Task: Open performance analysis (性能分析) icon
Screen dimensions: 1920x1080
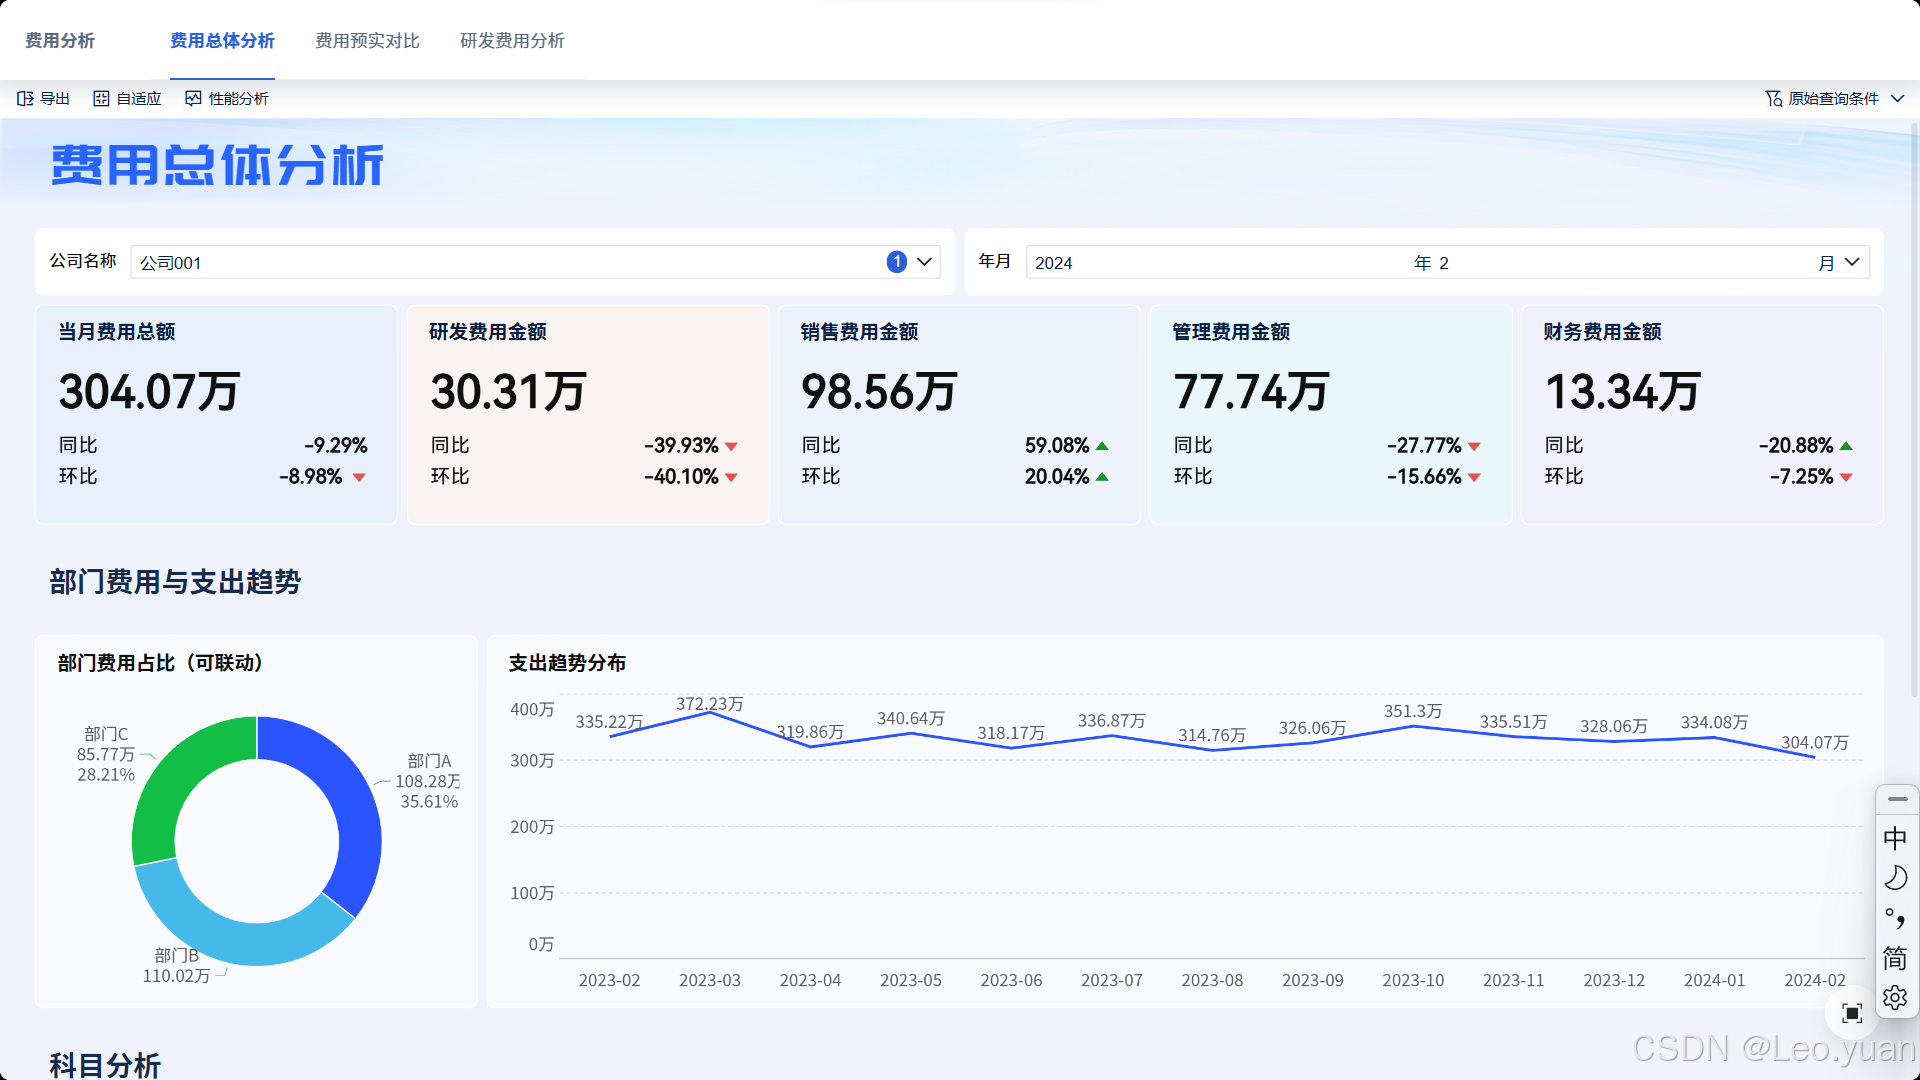Action: click(194, 98)
